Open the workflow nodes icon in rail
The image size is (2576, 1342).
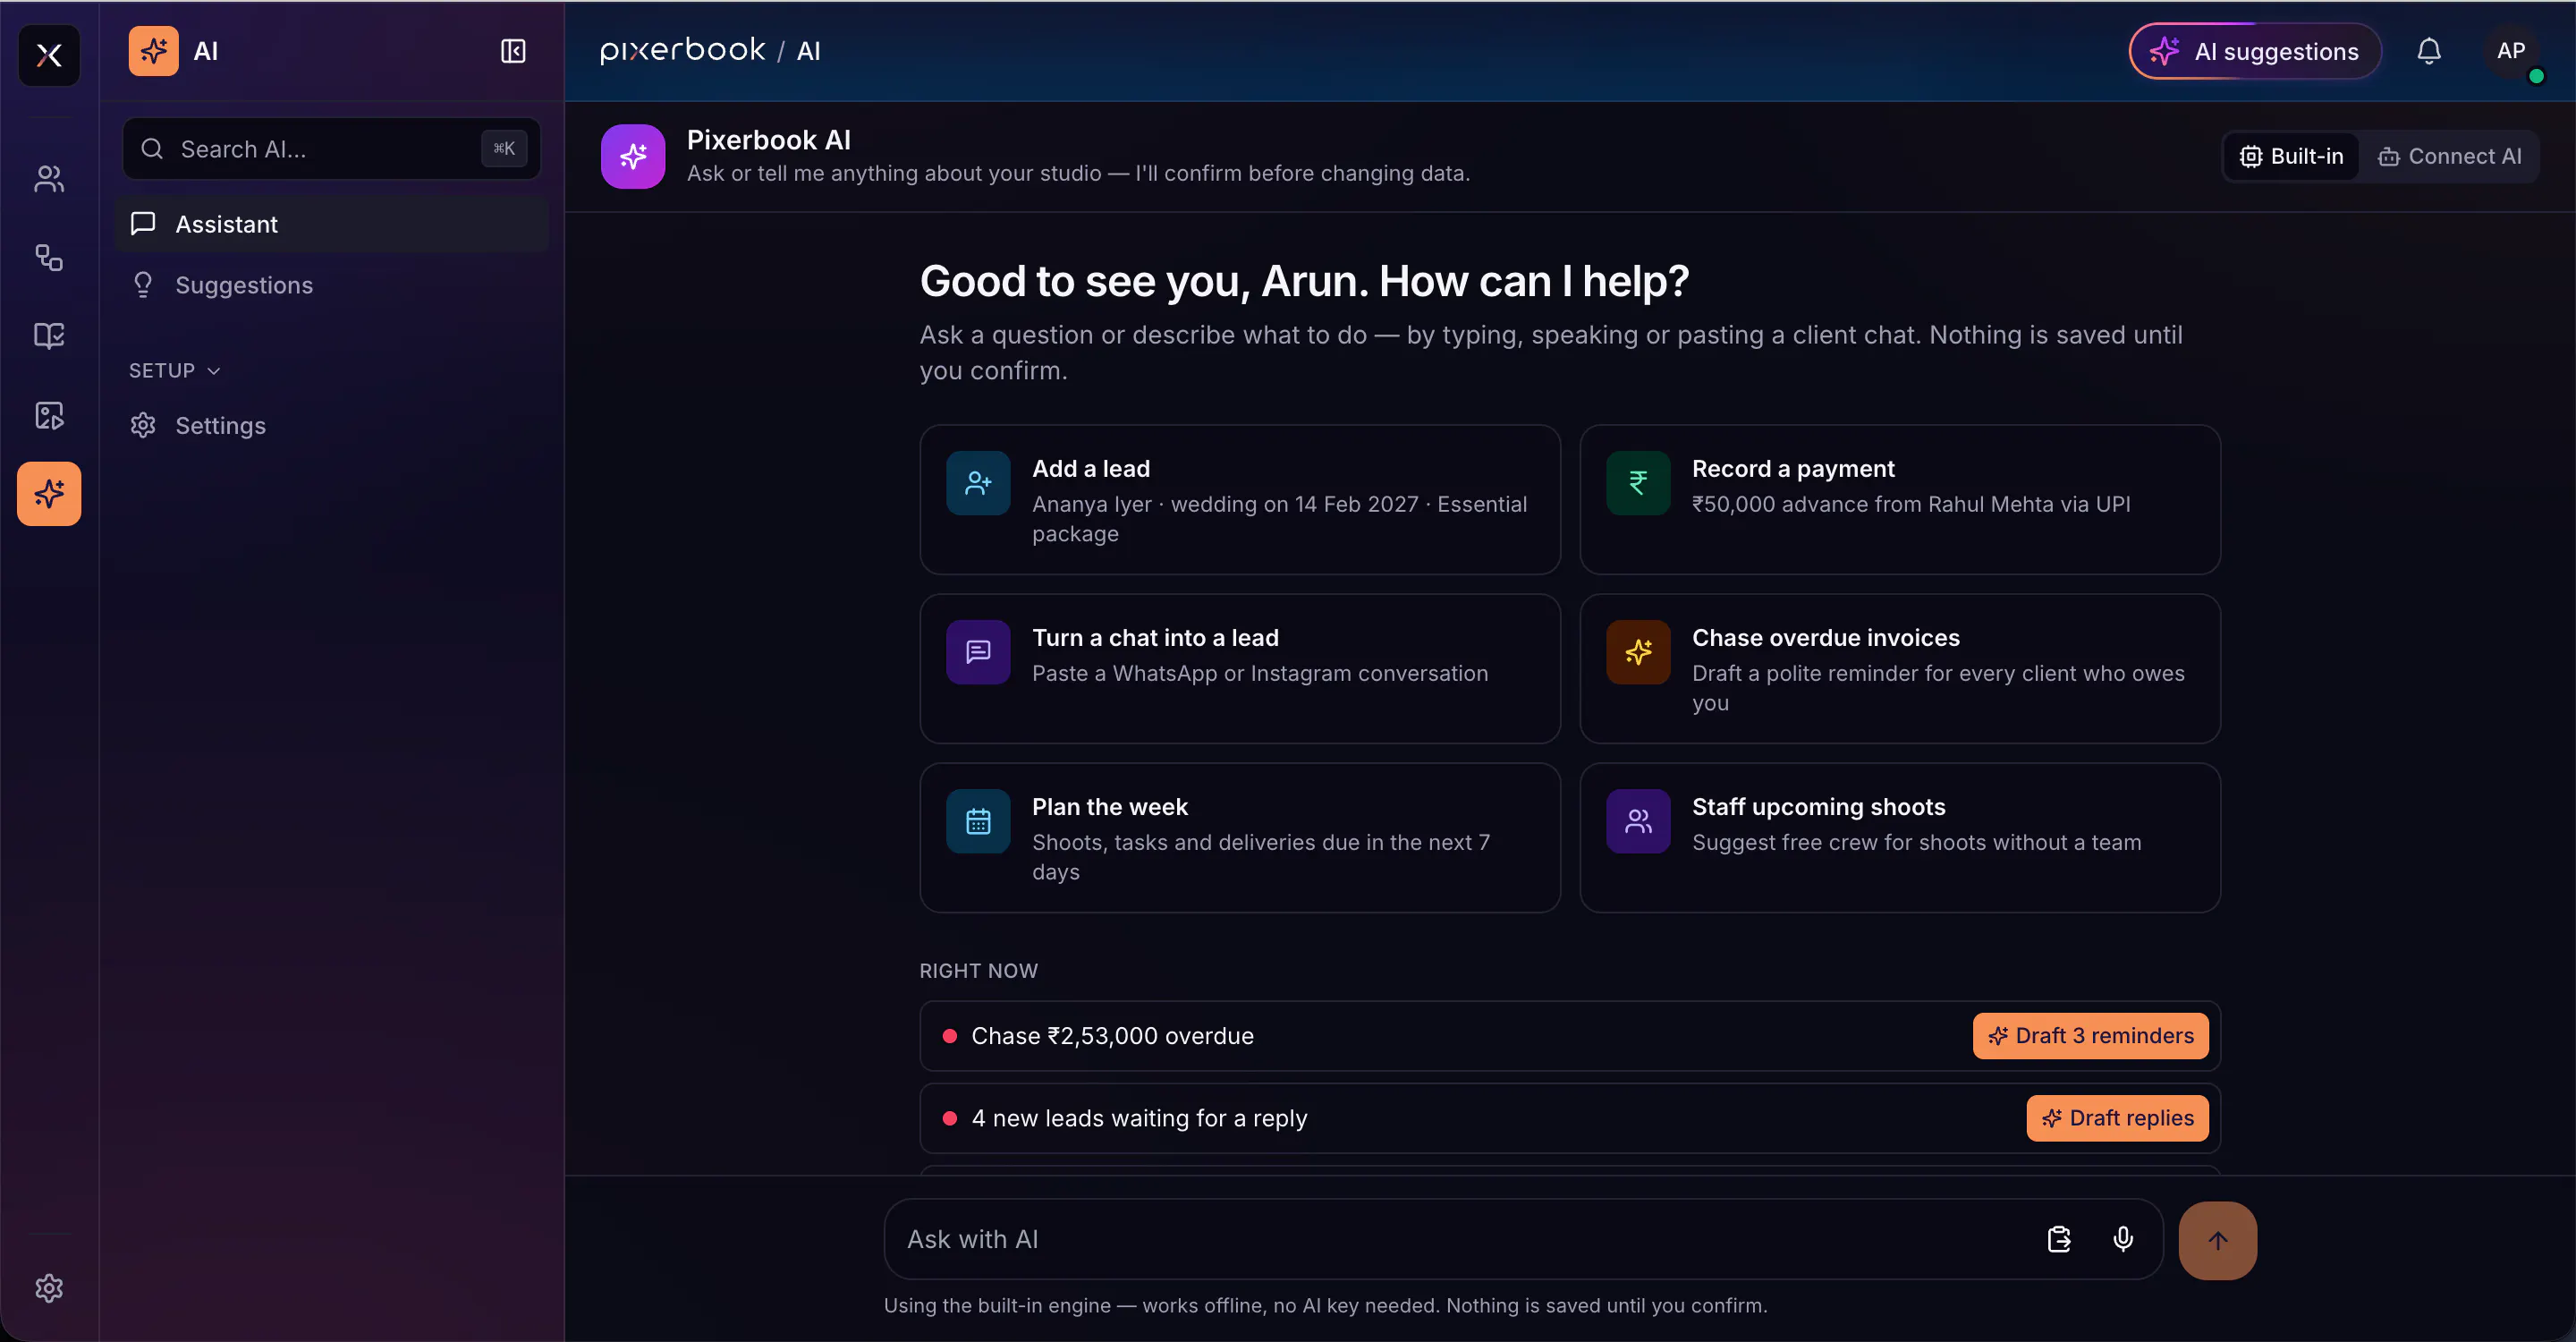pyautogui.click(x=49, y=257)
